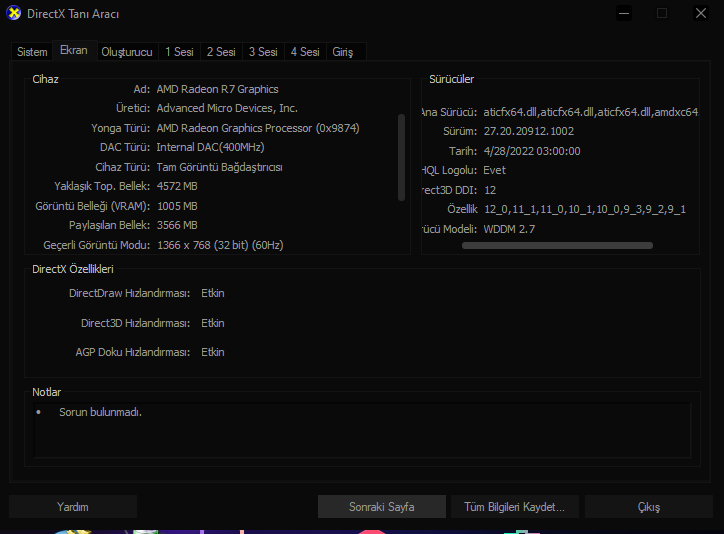Click the Görüntü Belleği (VRAM) label
Viewport: 724px width, 534px height.
pos(93,206)
